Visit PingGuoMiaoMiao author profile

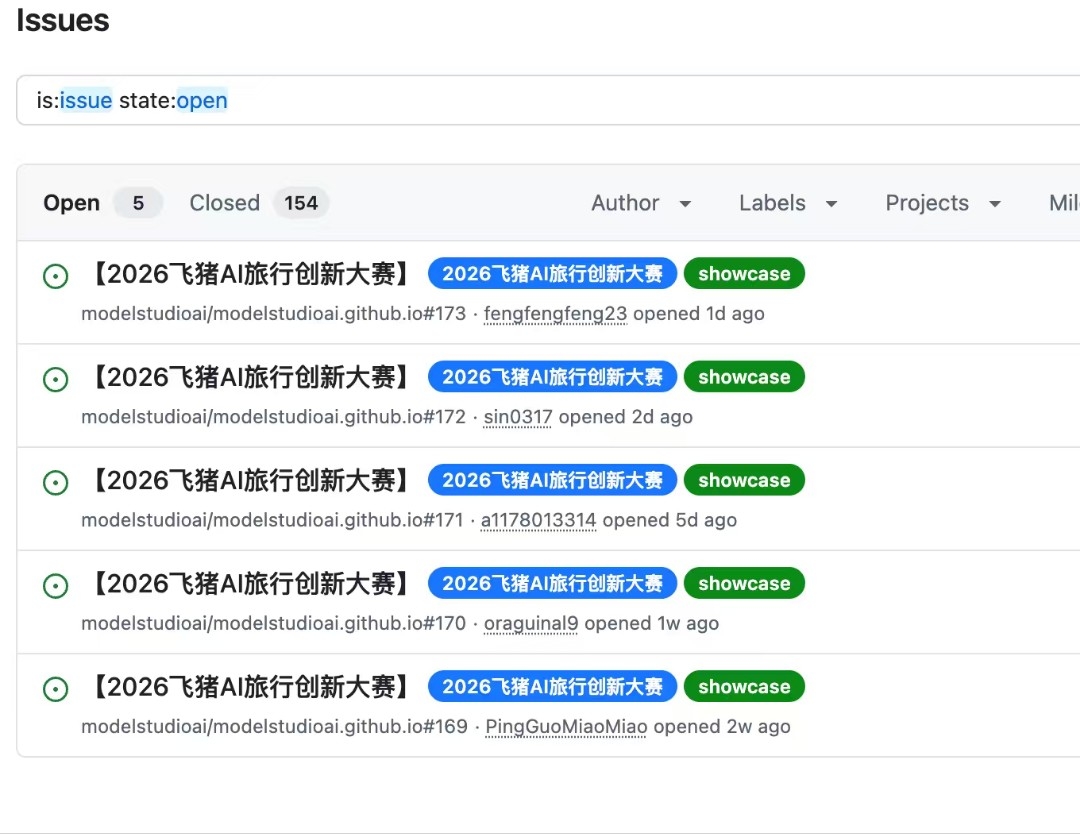point(566,727)
